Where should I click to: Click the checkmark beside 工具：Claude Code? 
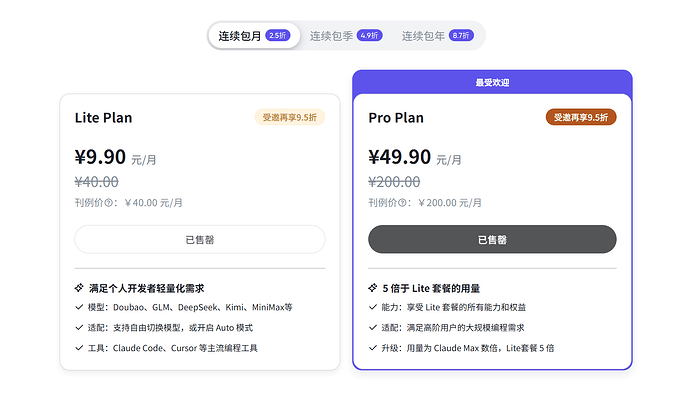[79, 348]
